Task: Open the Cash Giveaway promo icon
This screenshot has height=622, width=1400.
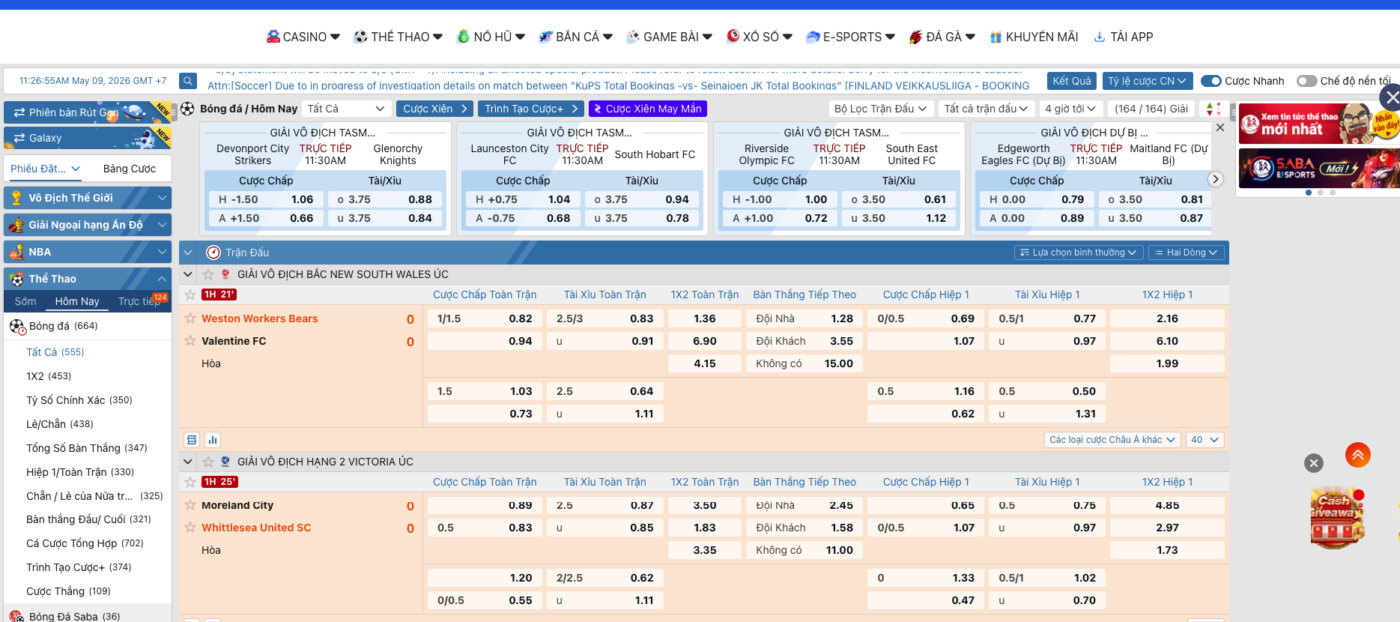Action: pyautogui.click(x=1338, y=518)
